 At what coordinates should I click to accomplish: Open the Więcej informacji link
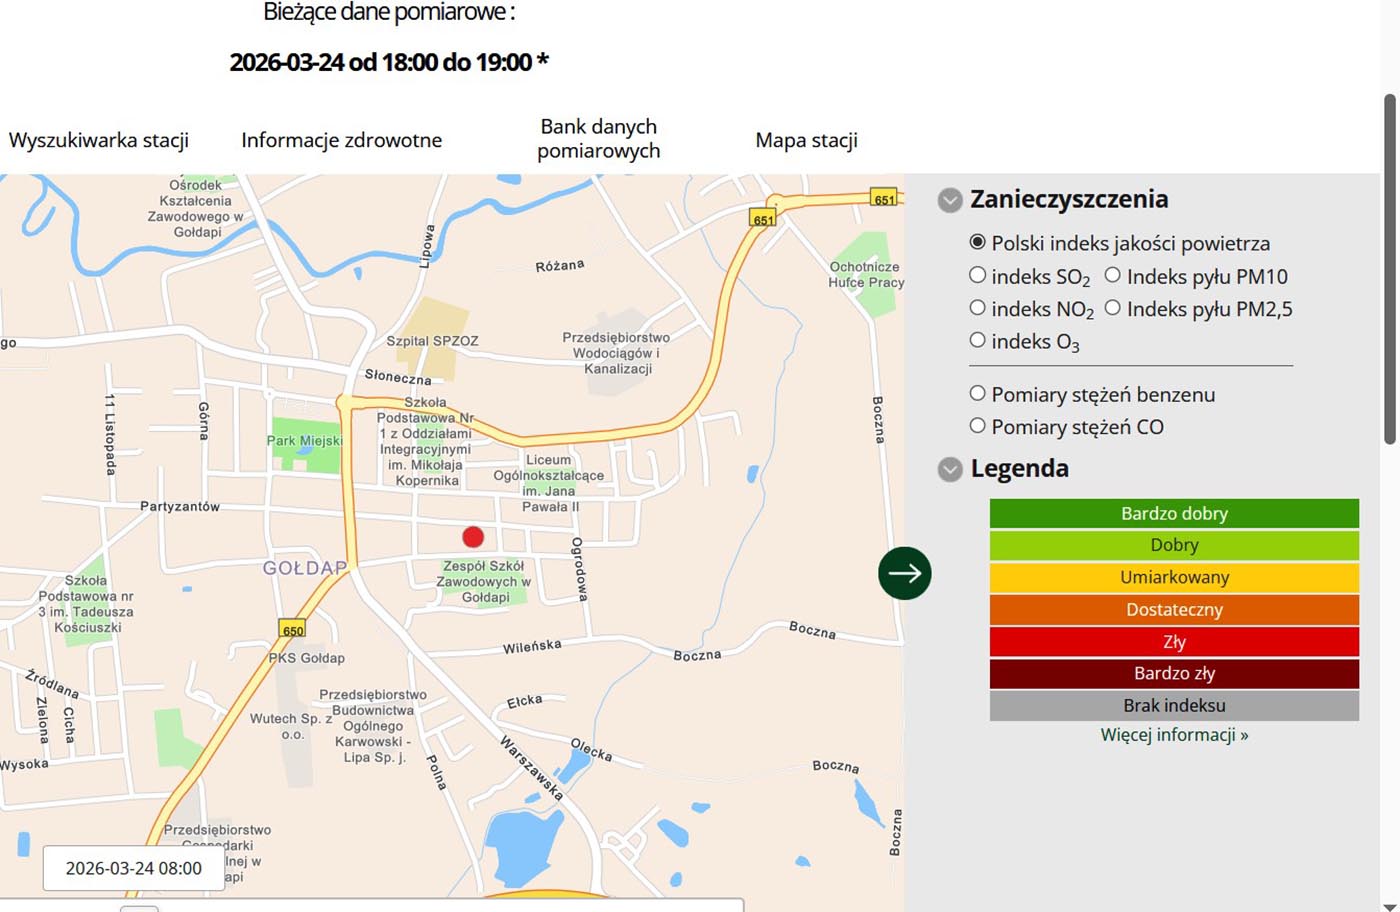[x=1174, y=735]
